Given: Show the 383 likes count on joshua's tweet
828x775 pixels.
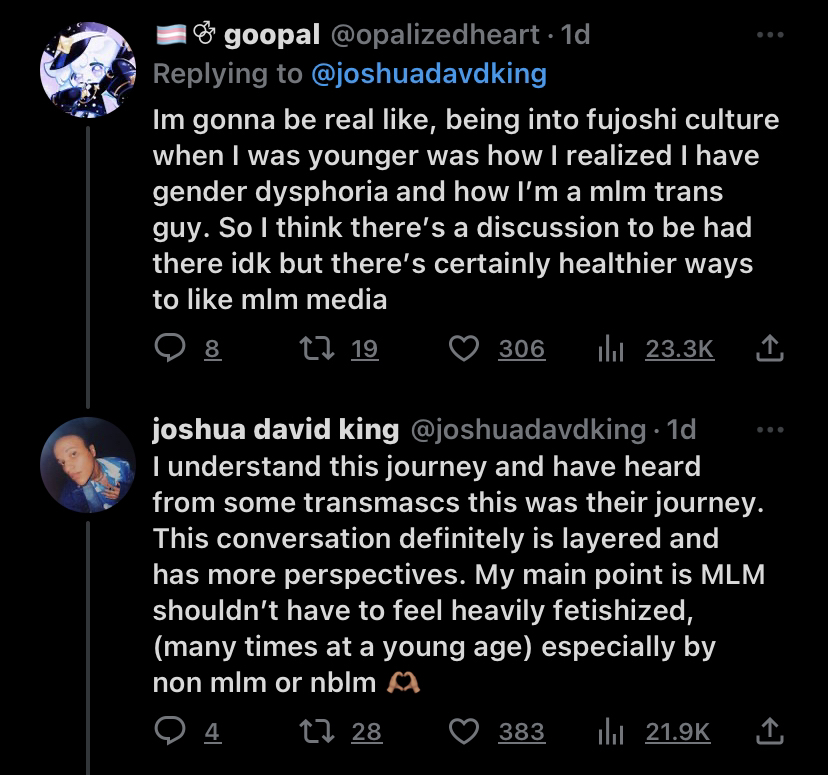Looking at the screenshot, I should click(522, 732).
